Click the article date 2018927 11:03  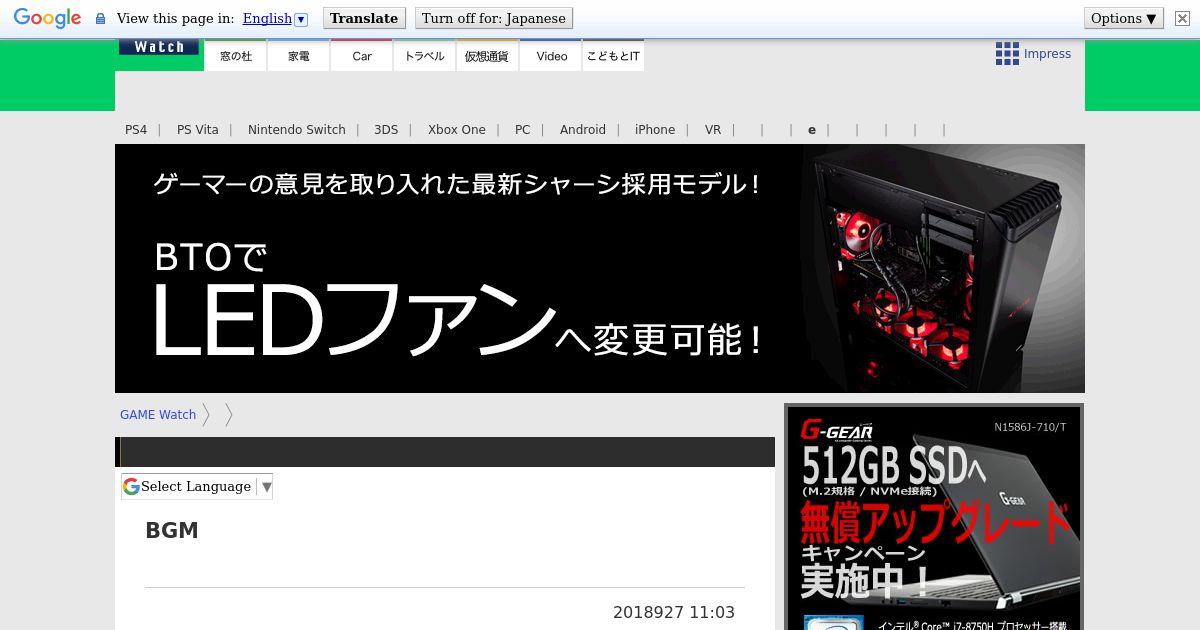(x=674, y=613)
